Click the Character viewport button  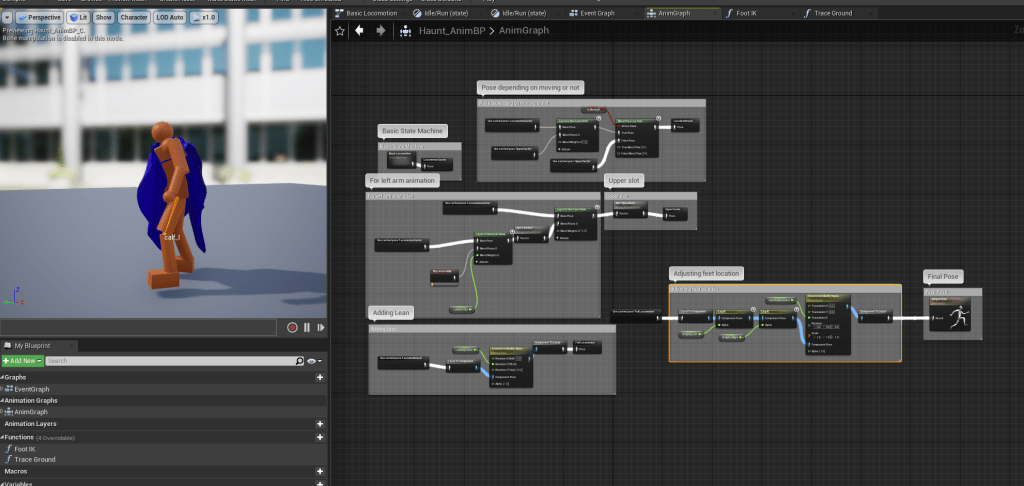(x=133, y=17)
